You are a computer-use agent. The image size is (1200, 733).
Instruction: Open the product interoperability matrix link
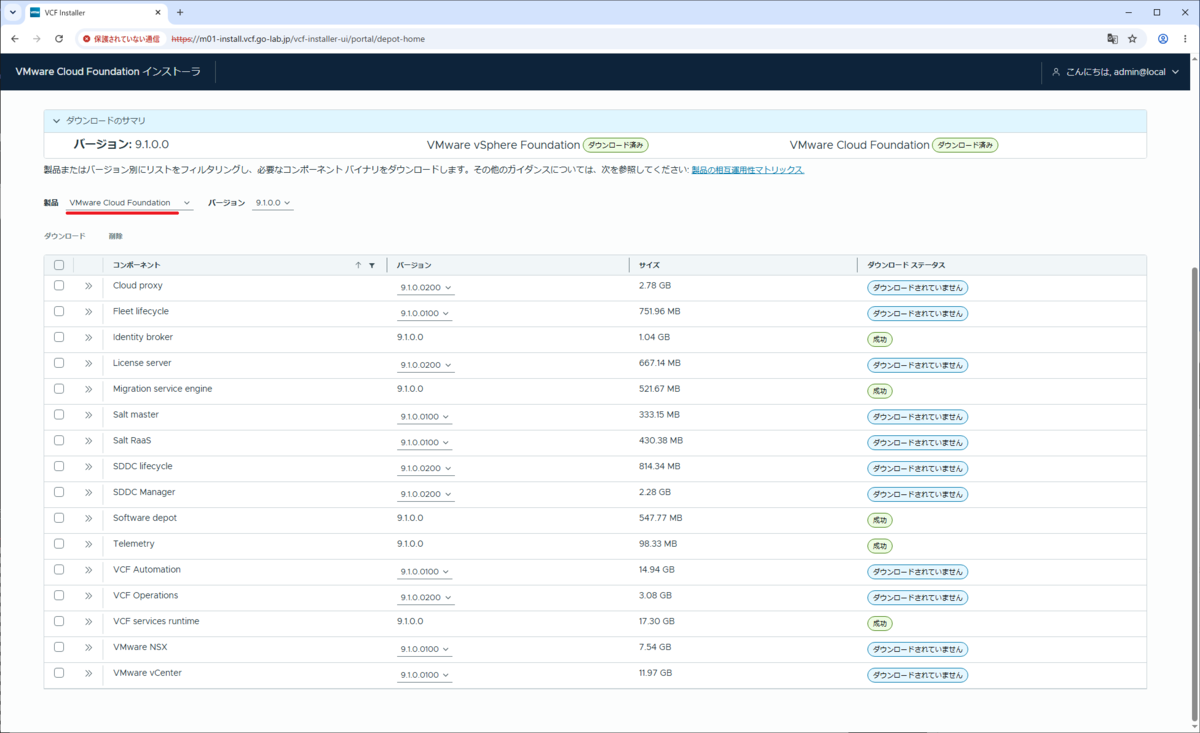click(748, 170)
